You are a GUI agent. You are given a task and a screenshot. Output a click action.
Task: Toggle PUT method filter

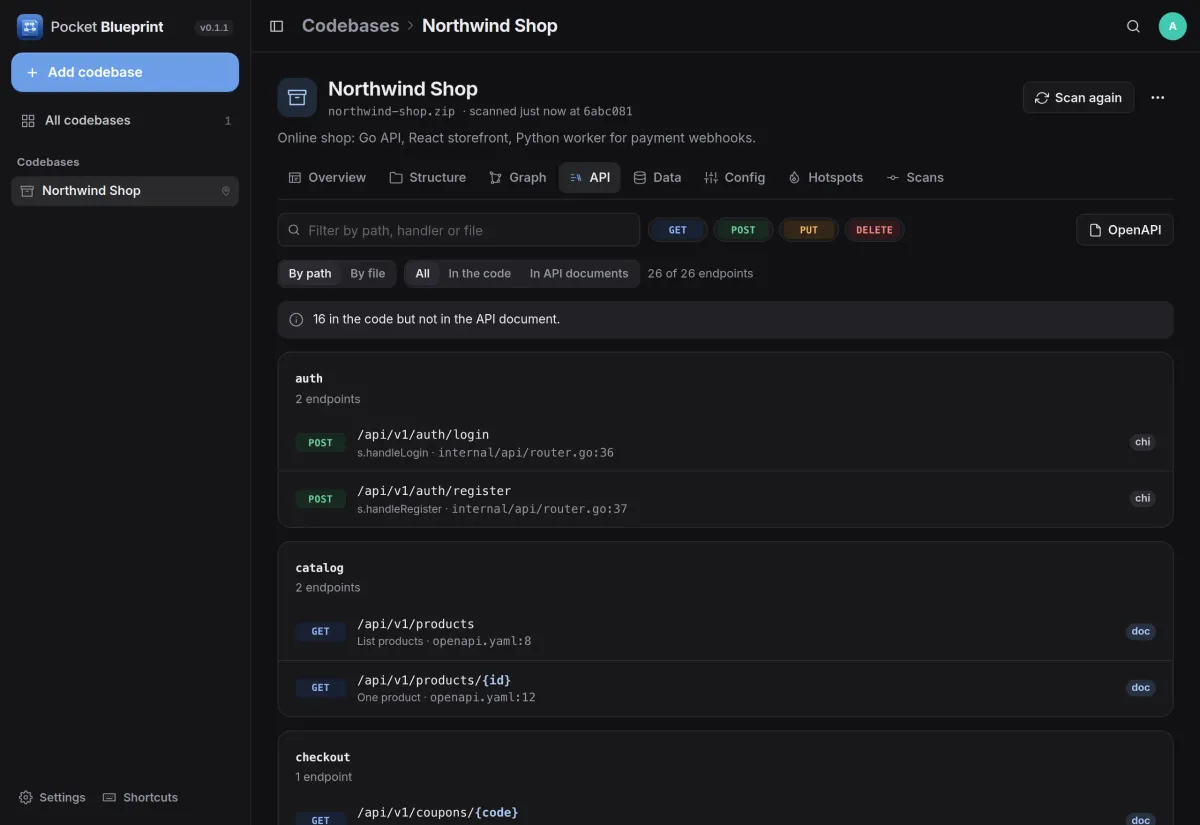[x=809, y=230]
